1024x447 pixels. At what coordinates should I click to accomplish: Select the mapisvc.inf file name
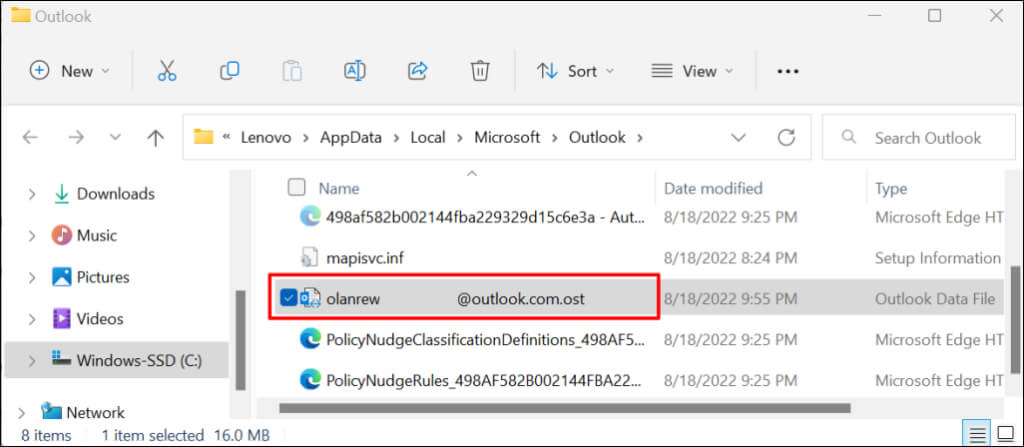click(x=365, y=258)
